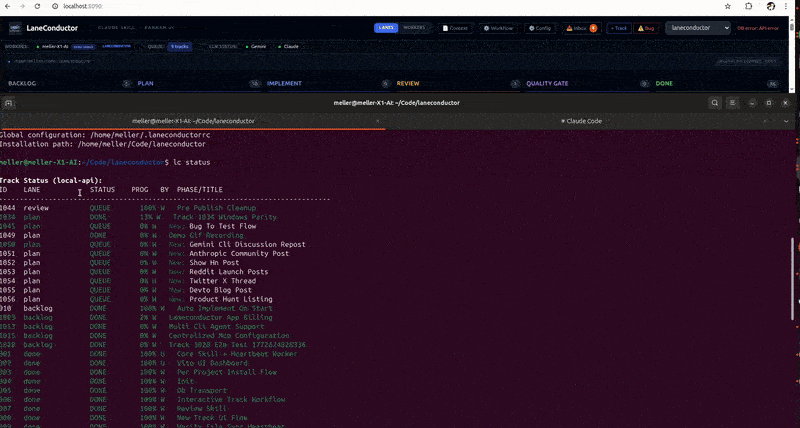
Task: Open the browser three-dot menu
Action: tap(788, 8)
